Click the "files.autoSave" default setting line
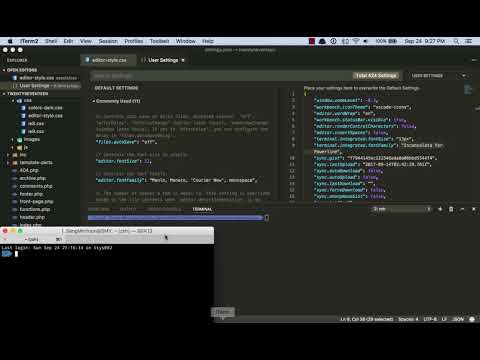This screenshot has width=480, height=360. pyautogui.click(x=126, y=142)
